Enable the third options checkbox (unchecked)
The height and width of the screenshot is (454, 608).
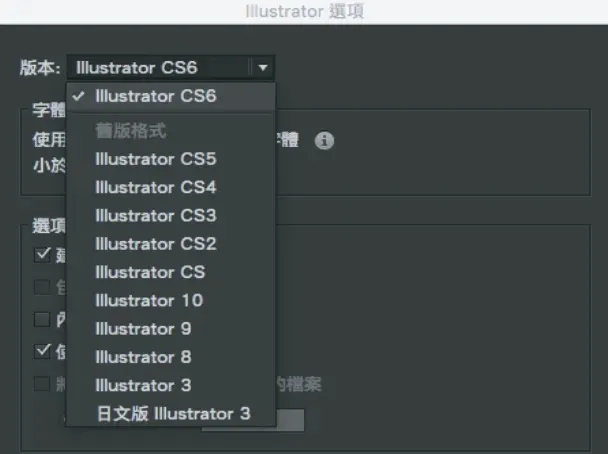[42, 319]
